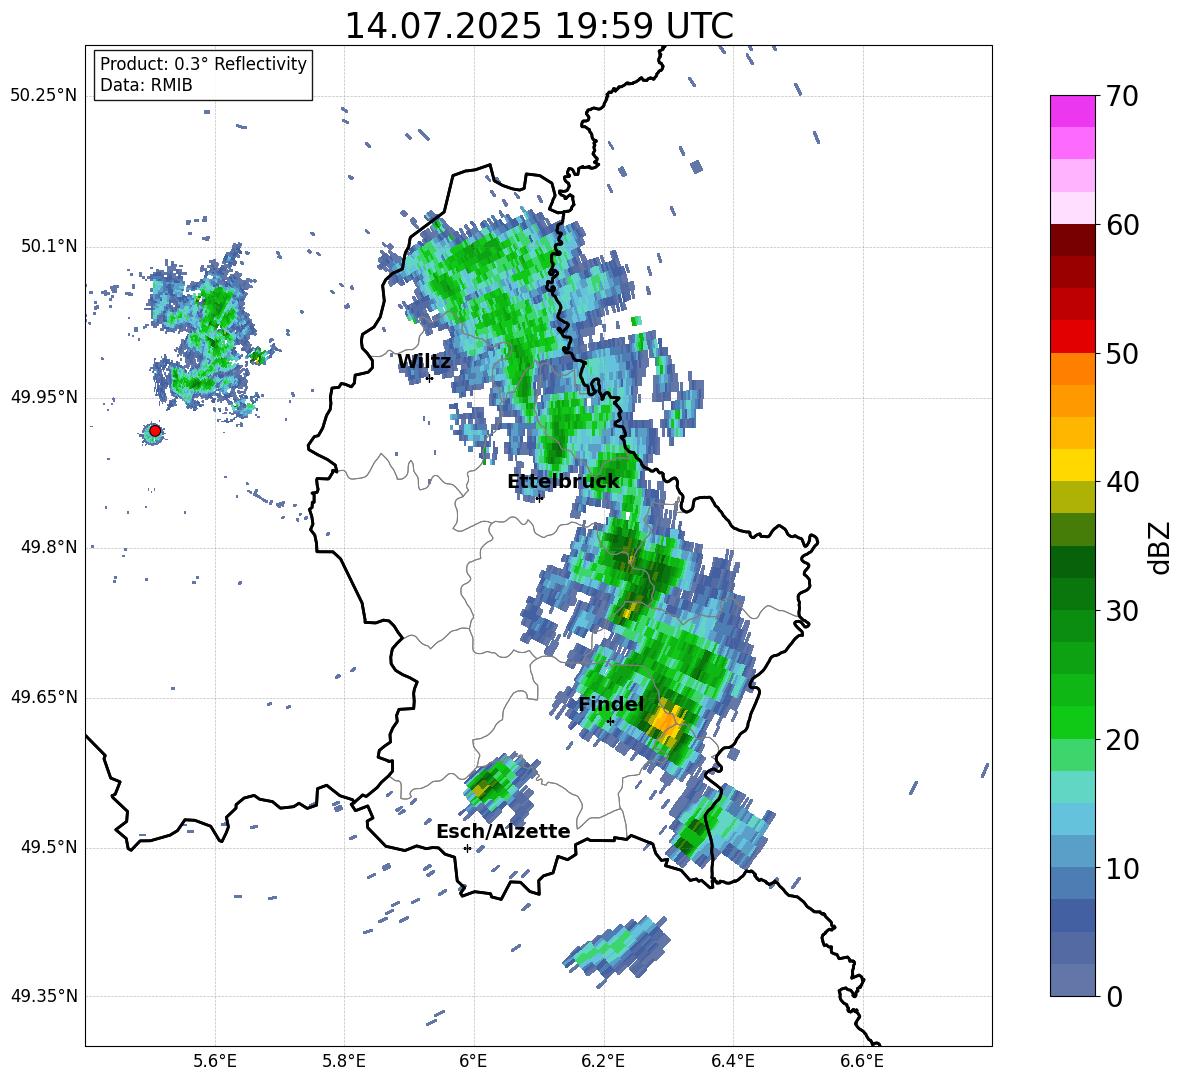Pick the dark maroon swatch just below 60 dBZ
Viewport: 1184px width, 1081px height.
pos(1073,240)
